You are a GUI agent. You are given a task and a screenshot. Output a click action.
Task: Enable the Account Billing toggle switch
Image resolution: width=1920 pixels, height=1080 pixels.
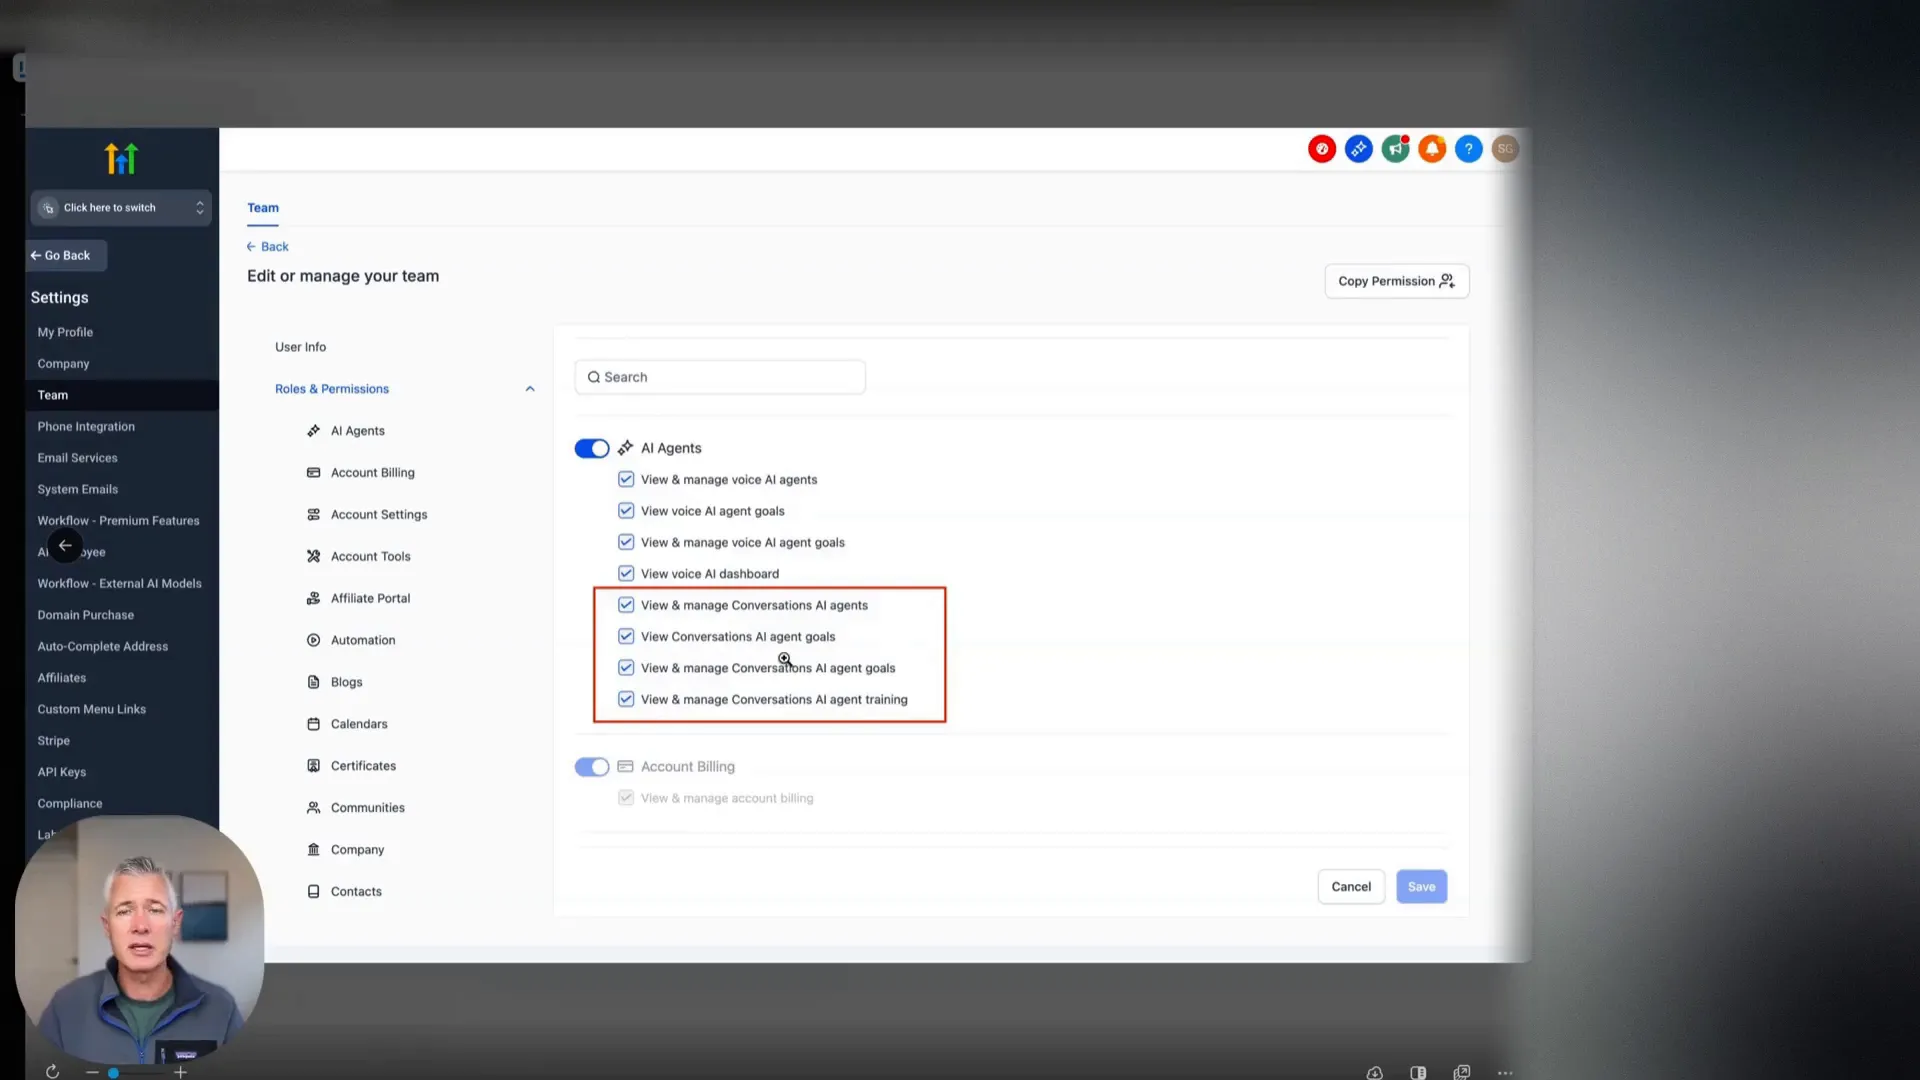tap(591, 766)
